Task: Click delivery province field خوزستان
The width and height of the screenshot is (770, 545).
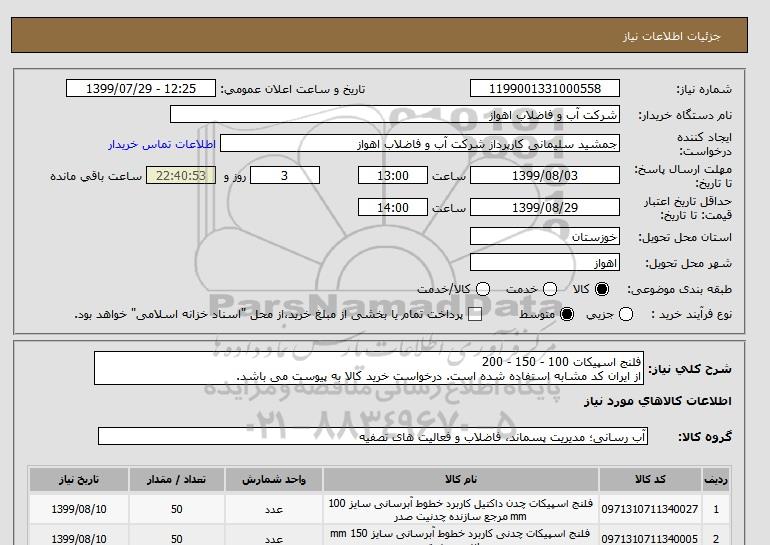Action: pos(545,236)
